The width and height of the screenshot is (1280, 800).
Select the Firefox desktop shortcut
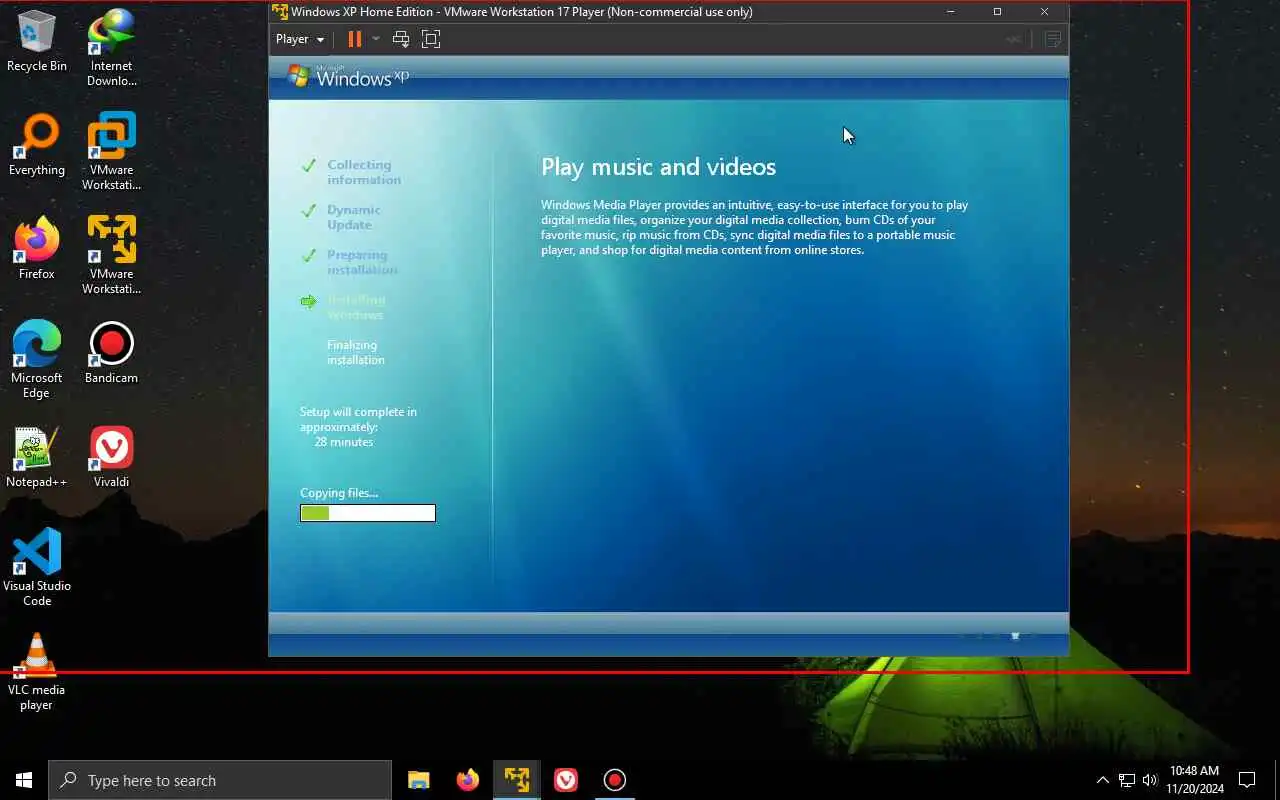37,248
